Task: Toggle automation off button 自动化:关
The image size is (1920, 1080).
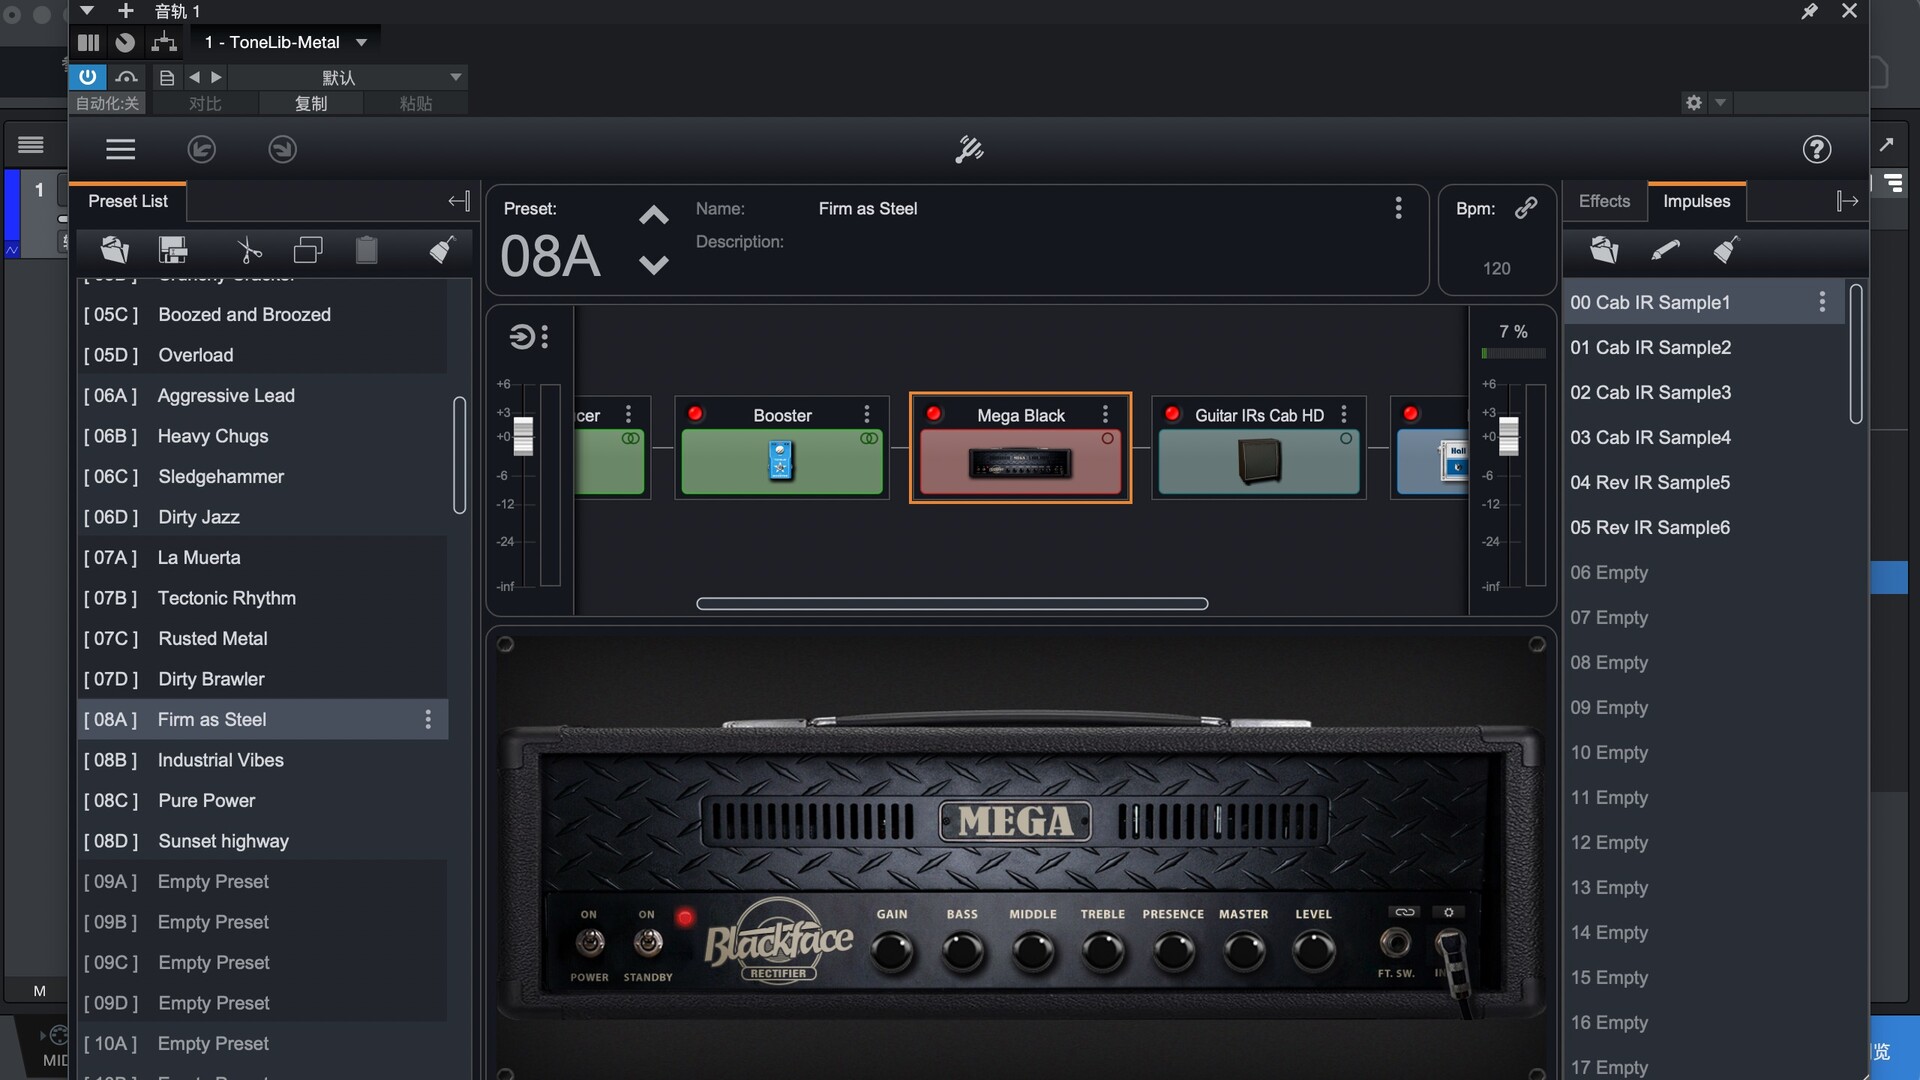Action: tap(107, 103)
